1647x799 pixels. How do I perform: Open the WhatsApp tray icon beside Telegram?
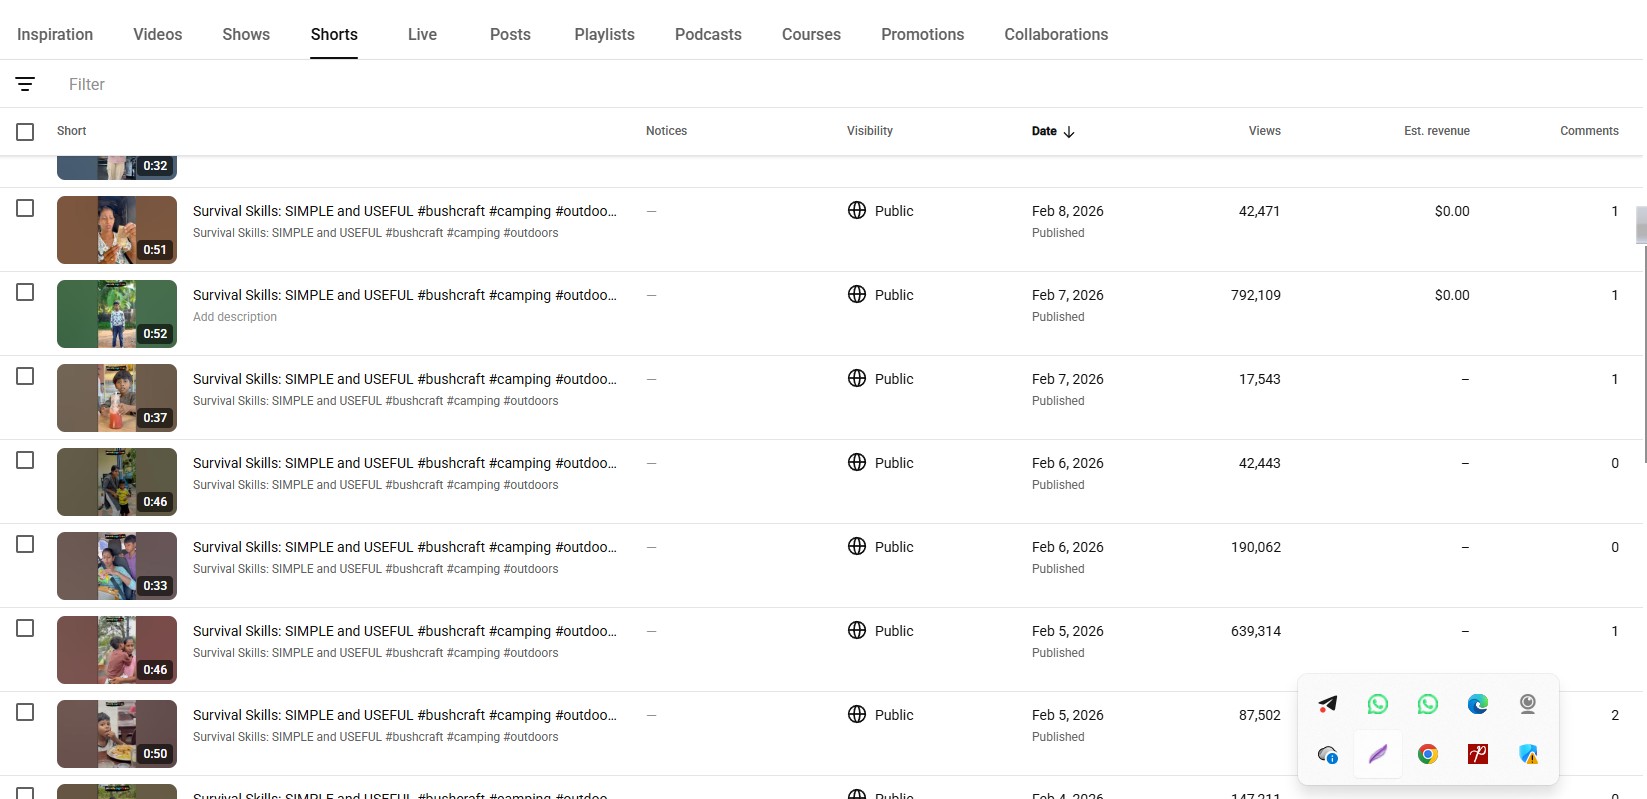1378,704
